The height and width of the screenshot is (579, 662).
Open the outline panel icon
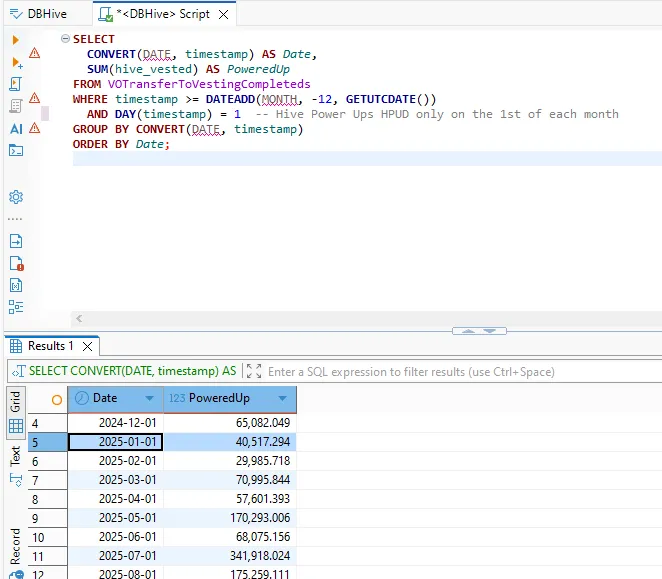(x=16, y=307)
